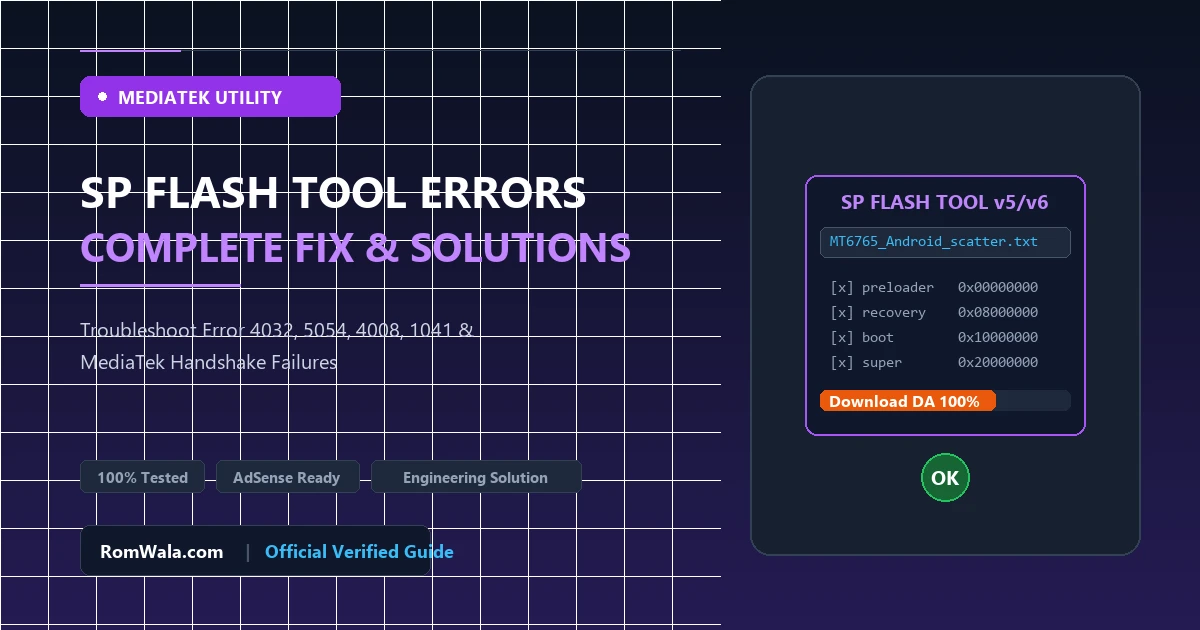
Task: Click the Download DA 100% progress bar
Action: (945, 401)
